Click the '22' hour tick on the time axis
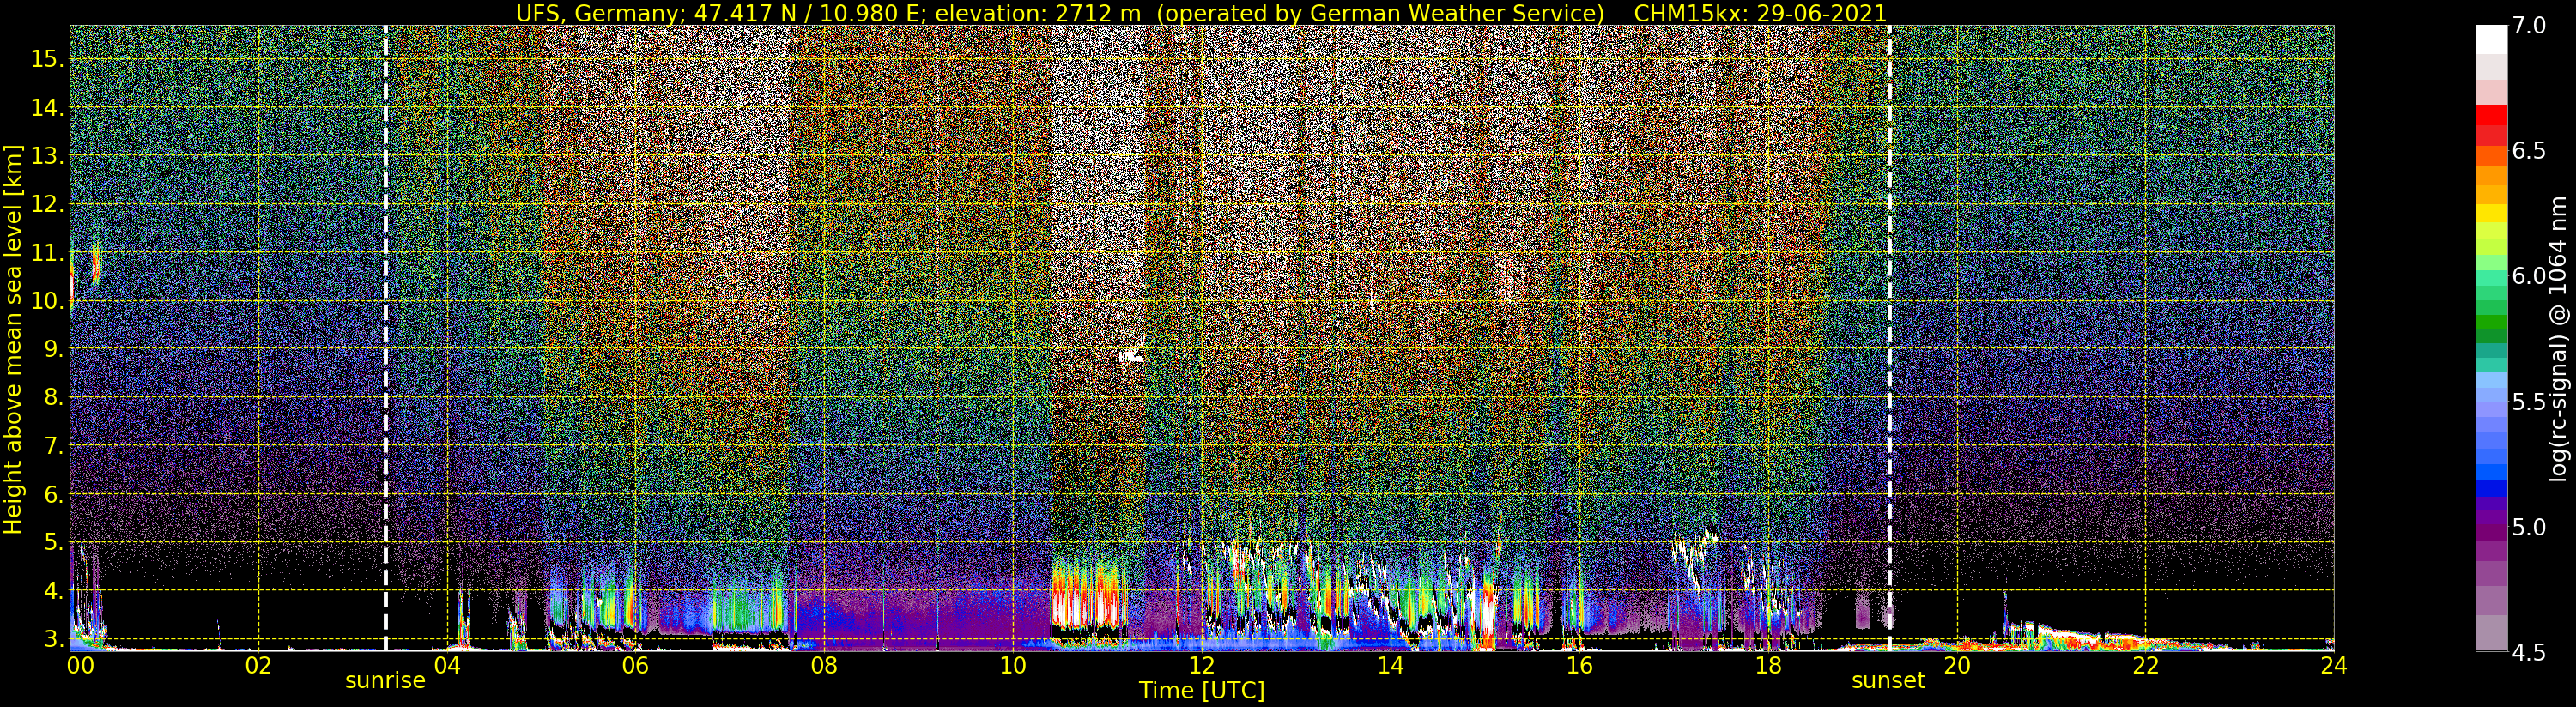The width and height of the screenshot is (2576, 707). point(2145,665)
